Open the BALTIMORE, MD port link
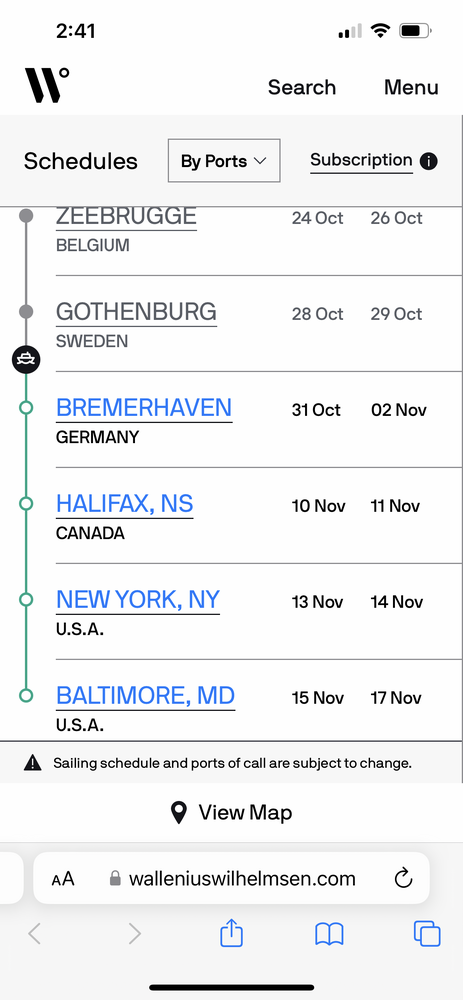Screen dimensions: 463x1000 point(145,695)
